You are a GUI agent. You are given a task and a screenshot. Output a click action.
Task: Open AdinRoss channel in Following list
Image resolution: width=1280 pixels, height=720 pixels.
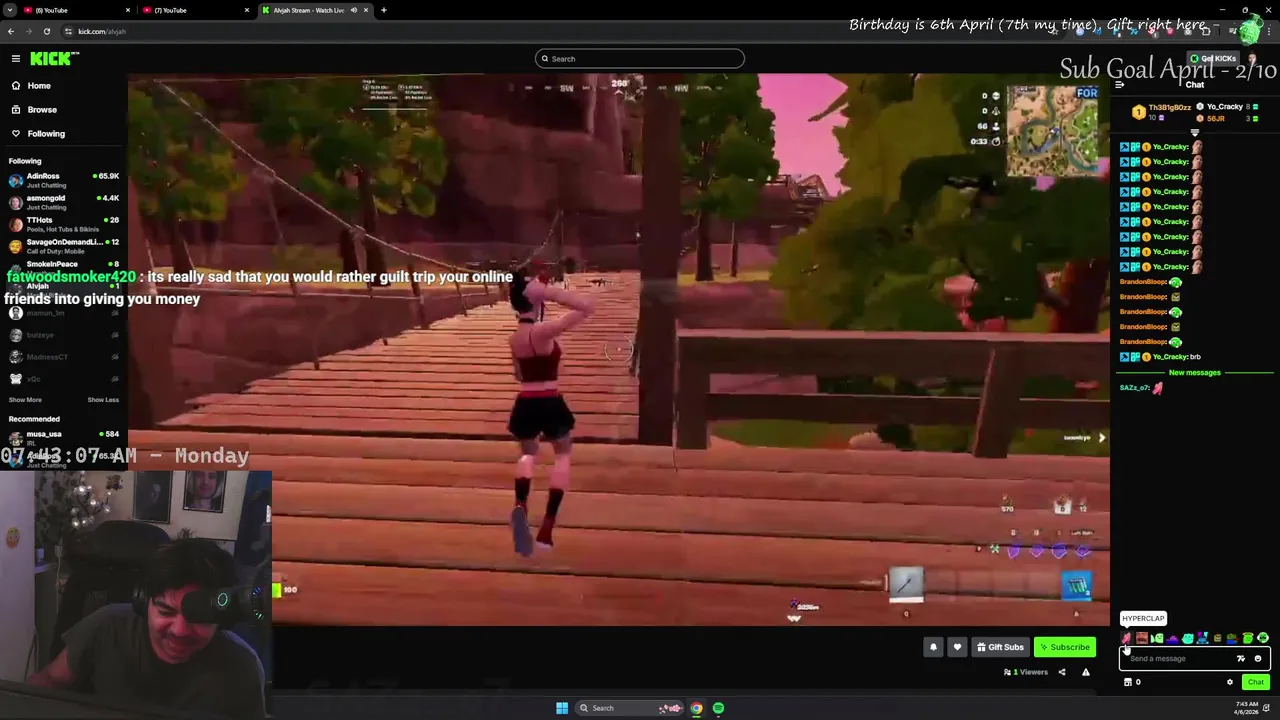click(x=64, y=180)
